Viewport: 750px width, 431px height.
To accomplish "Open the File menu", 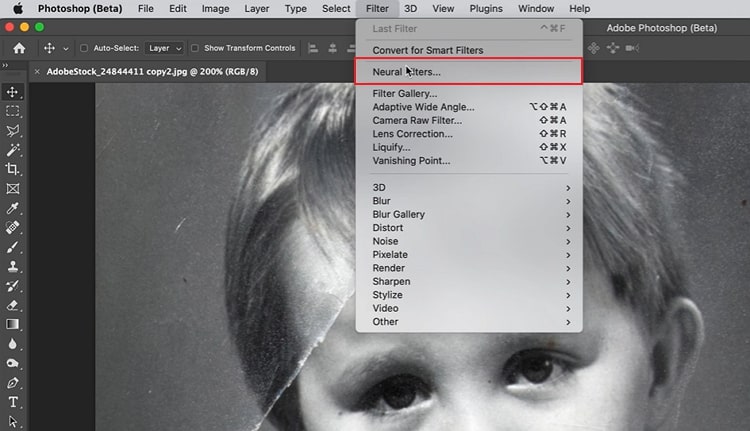I will click(145, 9).
